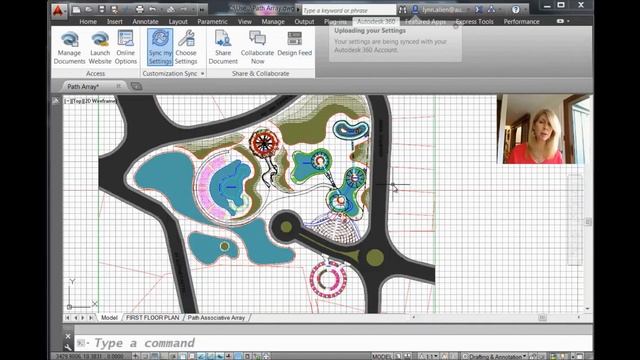Activate the Model layout tab

[x=109, y=318]
